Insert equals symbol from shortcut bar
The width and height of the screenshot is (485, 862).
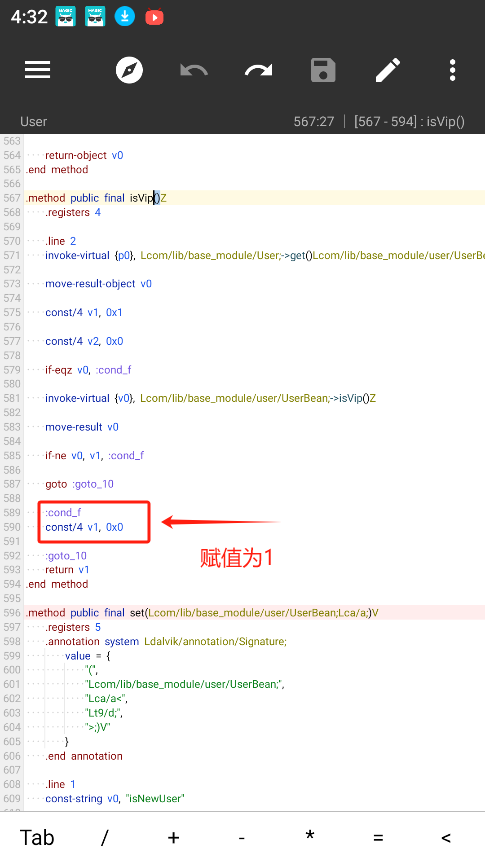point(378,838)
